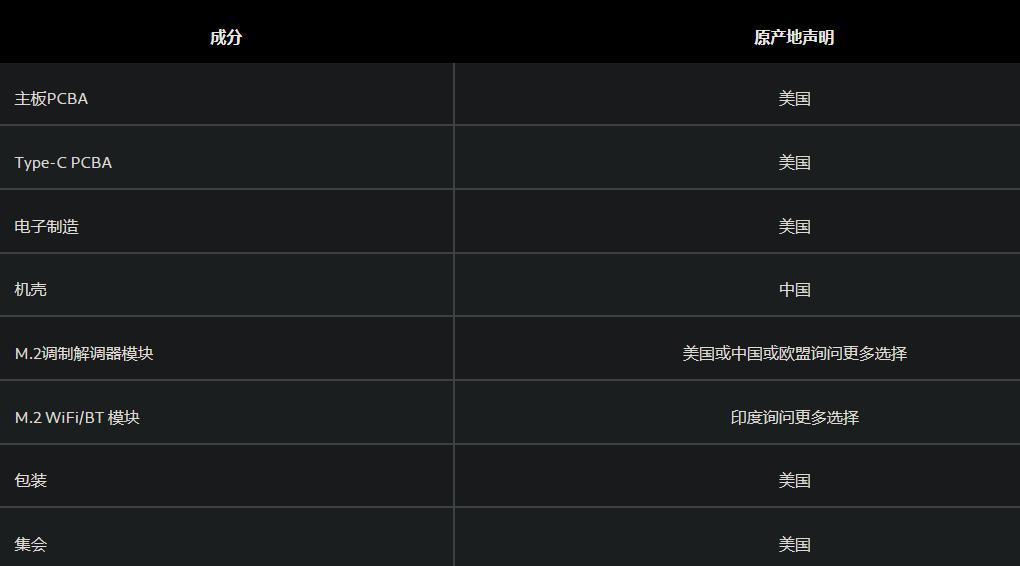Click the 原产地声明 column header
This screenshot has width=1020, height=566.
(x=794, y=37)
